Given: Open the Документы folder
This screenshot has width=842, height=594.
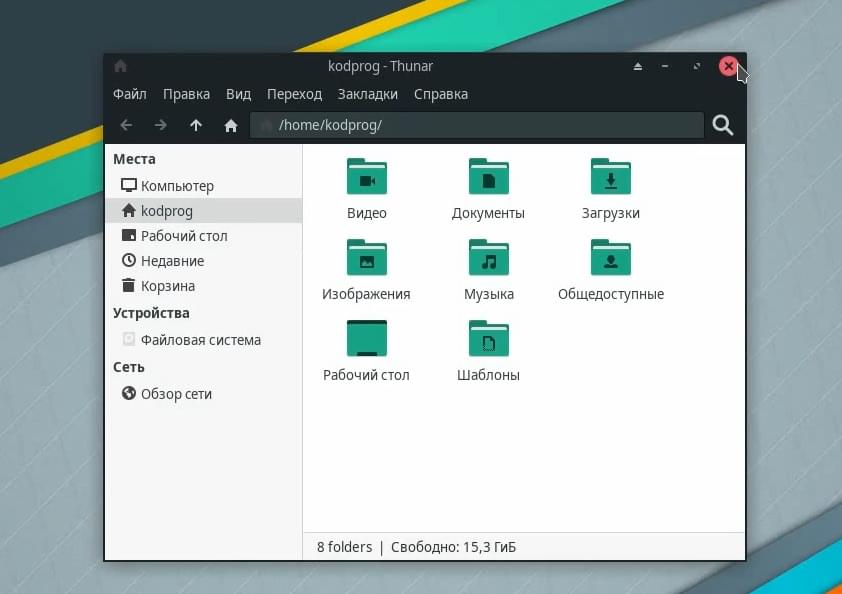Looking at the screenshot, I should pyautogui.click(x=488, y=189).
